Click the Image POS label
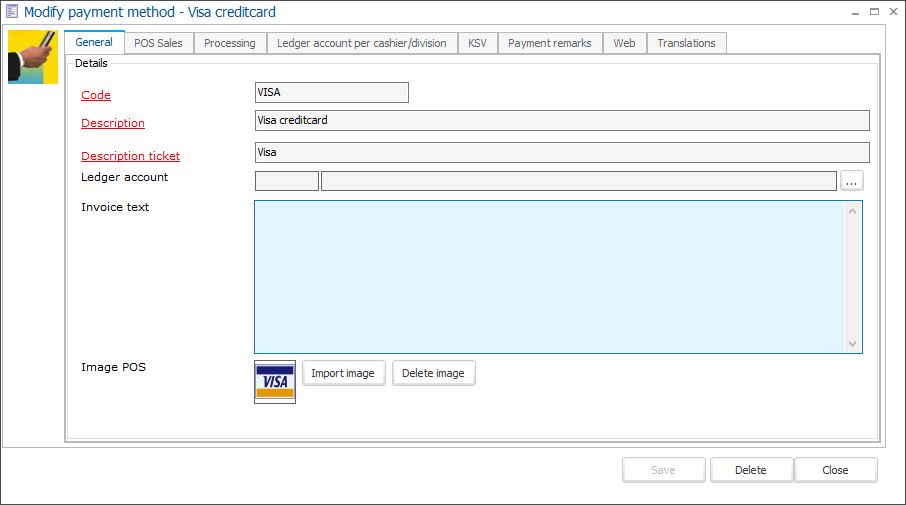Viewport: 906px width, 505px height. 113,367
